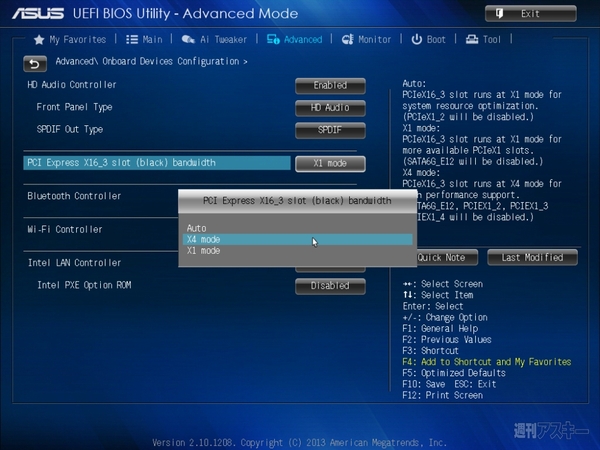Select the Bluetooth Controller row

point(74,196)
